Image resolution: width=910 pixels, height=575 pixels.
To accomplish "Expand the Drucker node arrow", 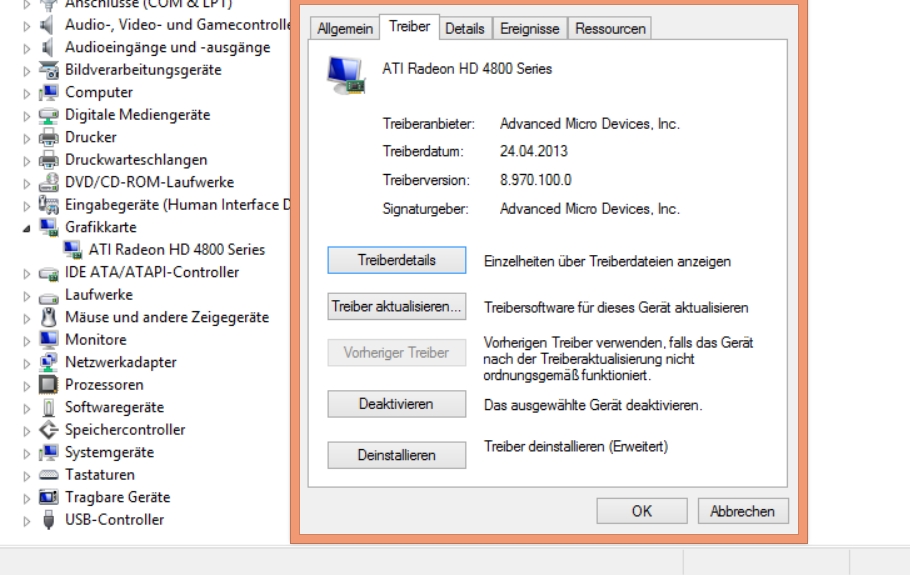I will click(x=26, y=139).
